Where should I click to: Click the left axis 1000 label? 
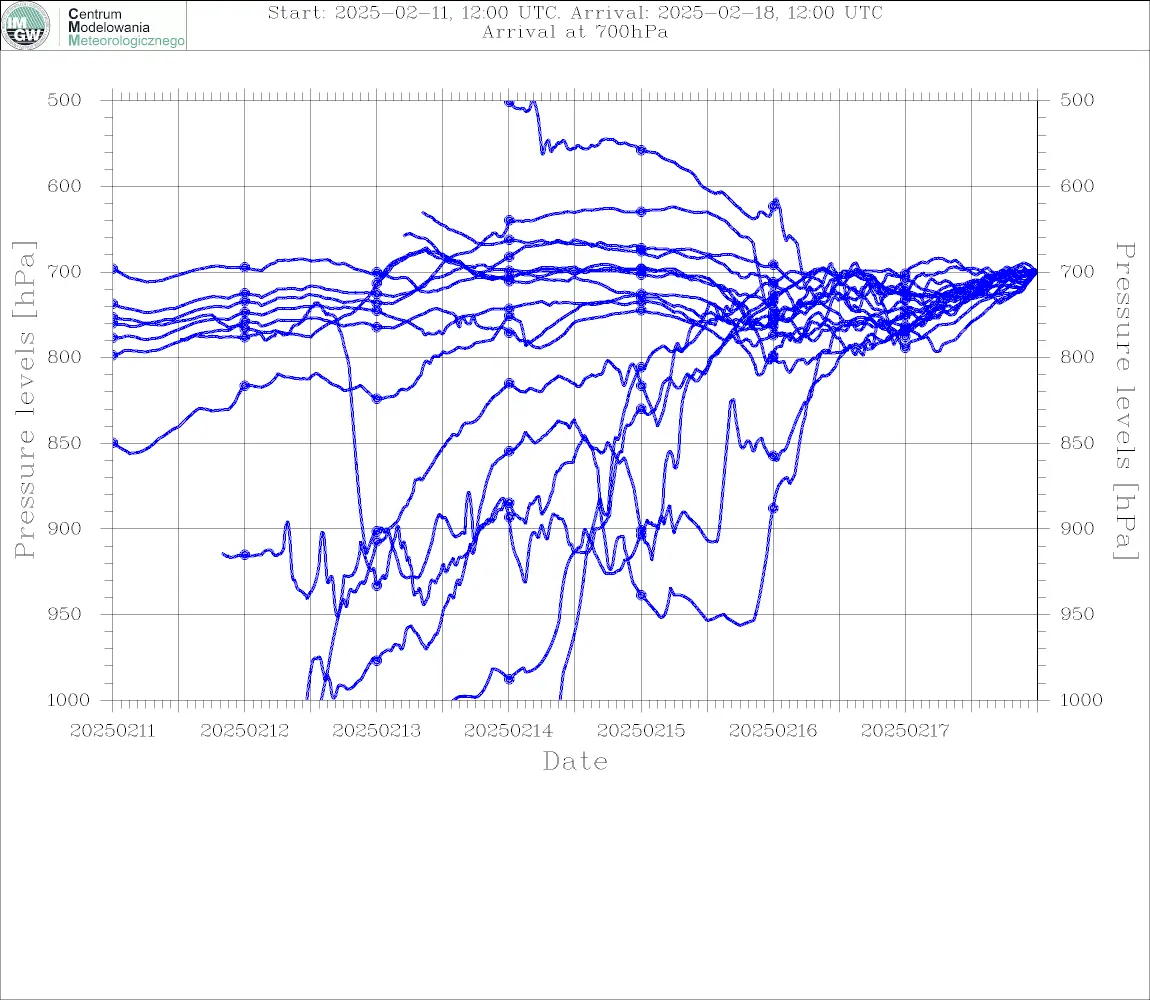[x=69, y=700]
